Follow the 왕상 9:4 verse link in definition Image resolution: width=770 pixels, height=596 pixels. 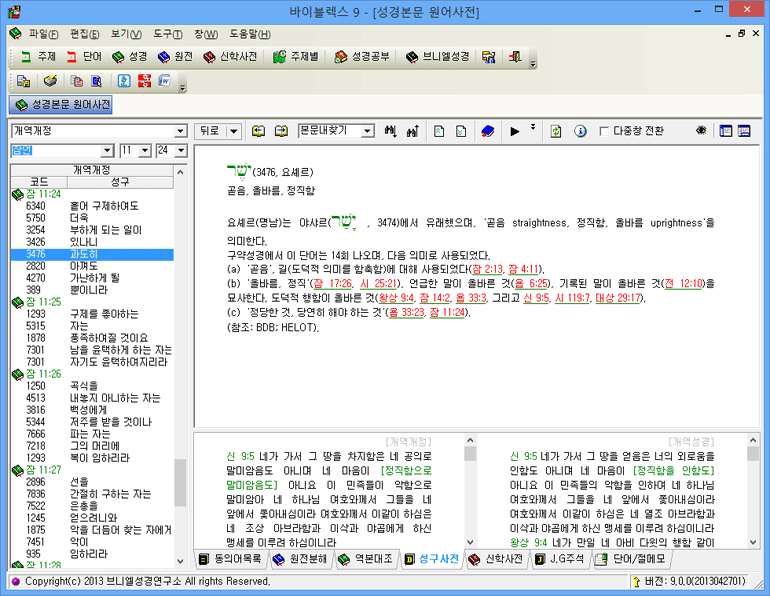click(396, 298)
